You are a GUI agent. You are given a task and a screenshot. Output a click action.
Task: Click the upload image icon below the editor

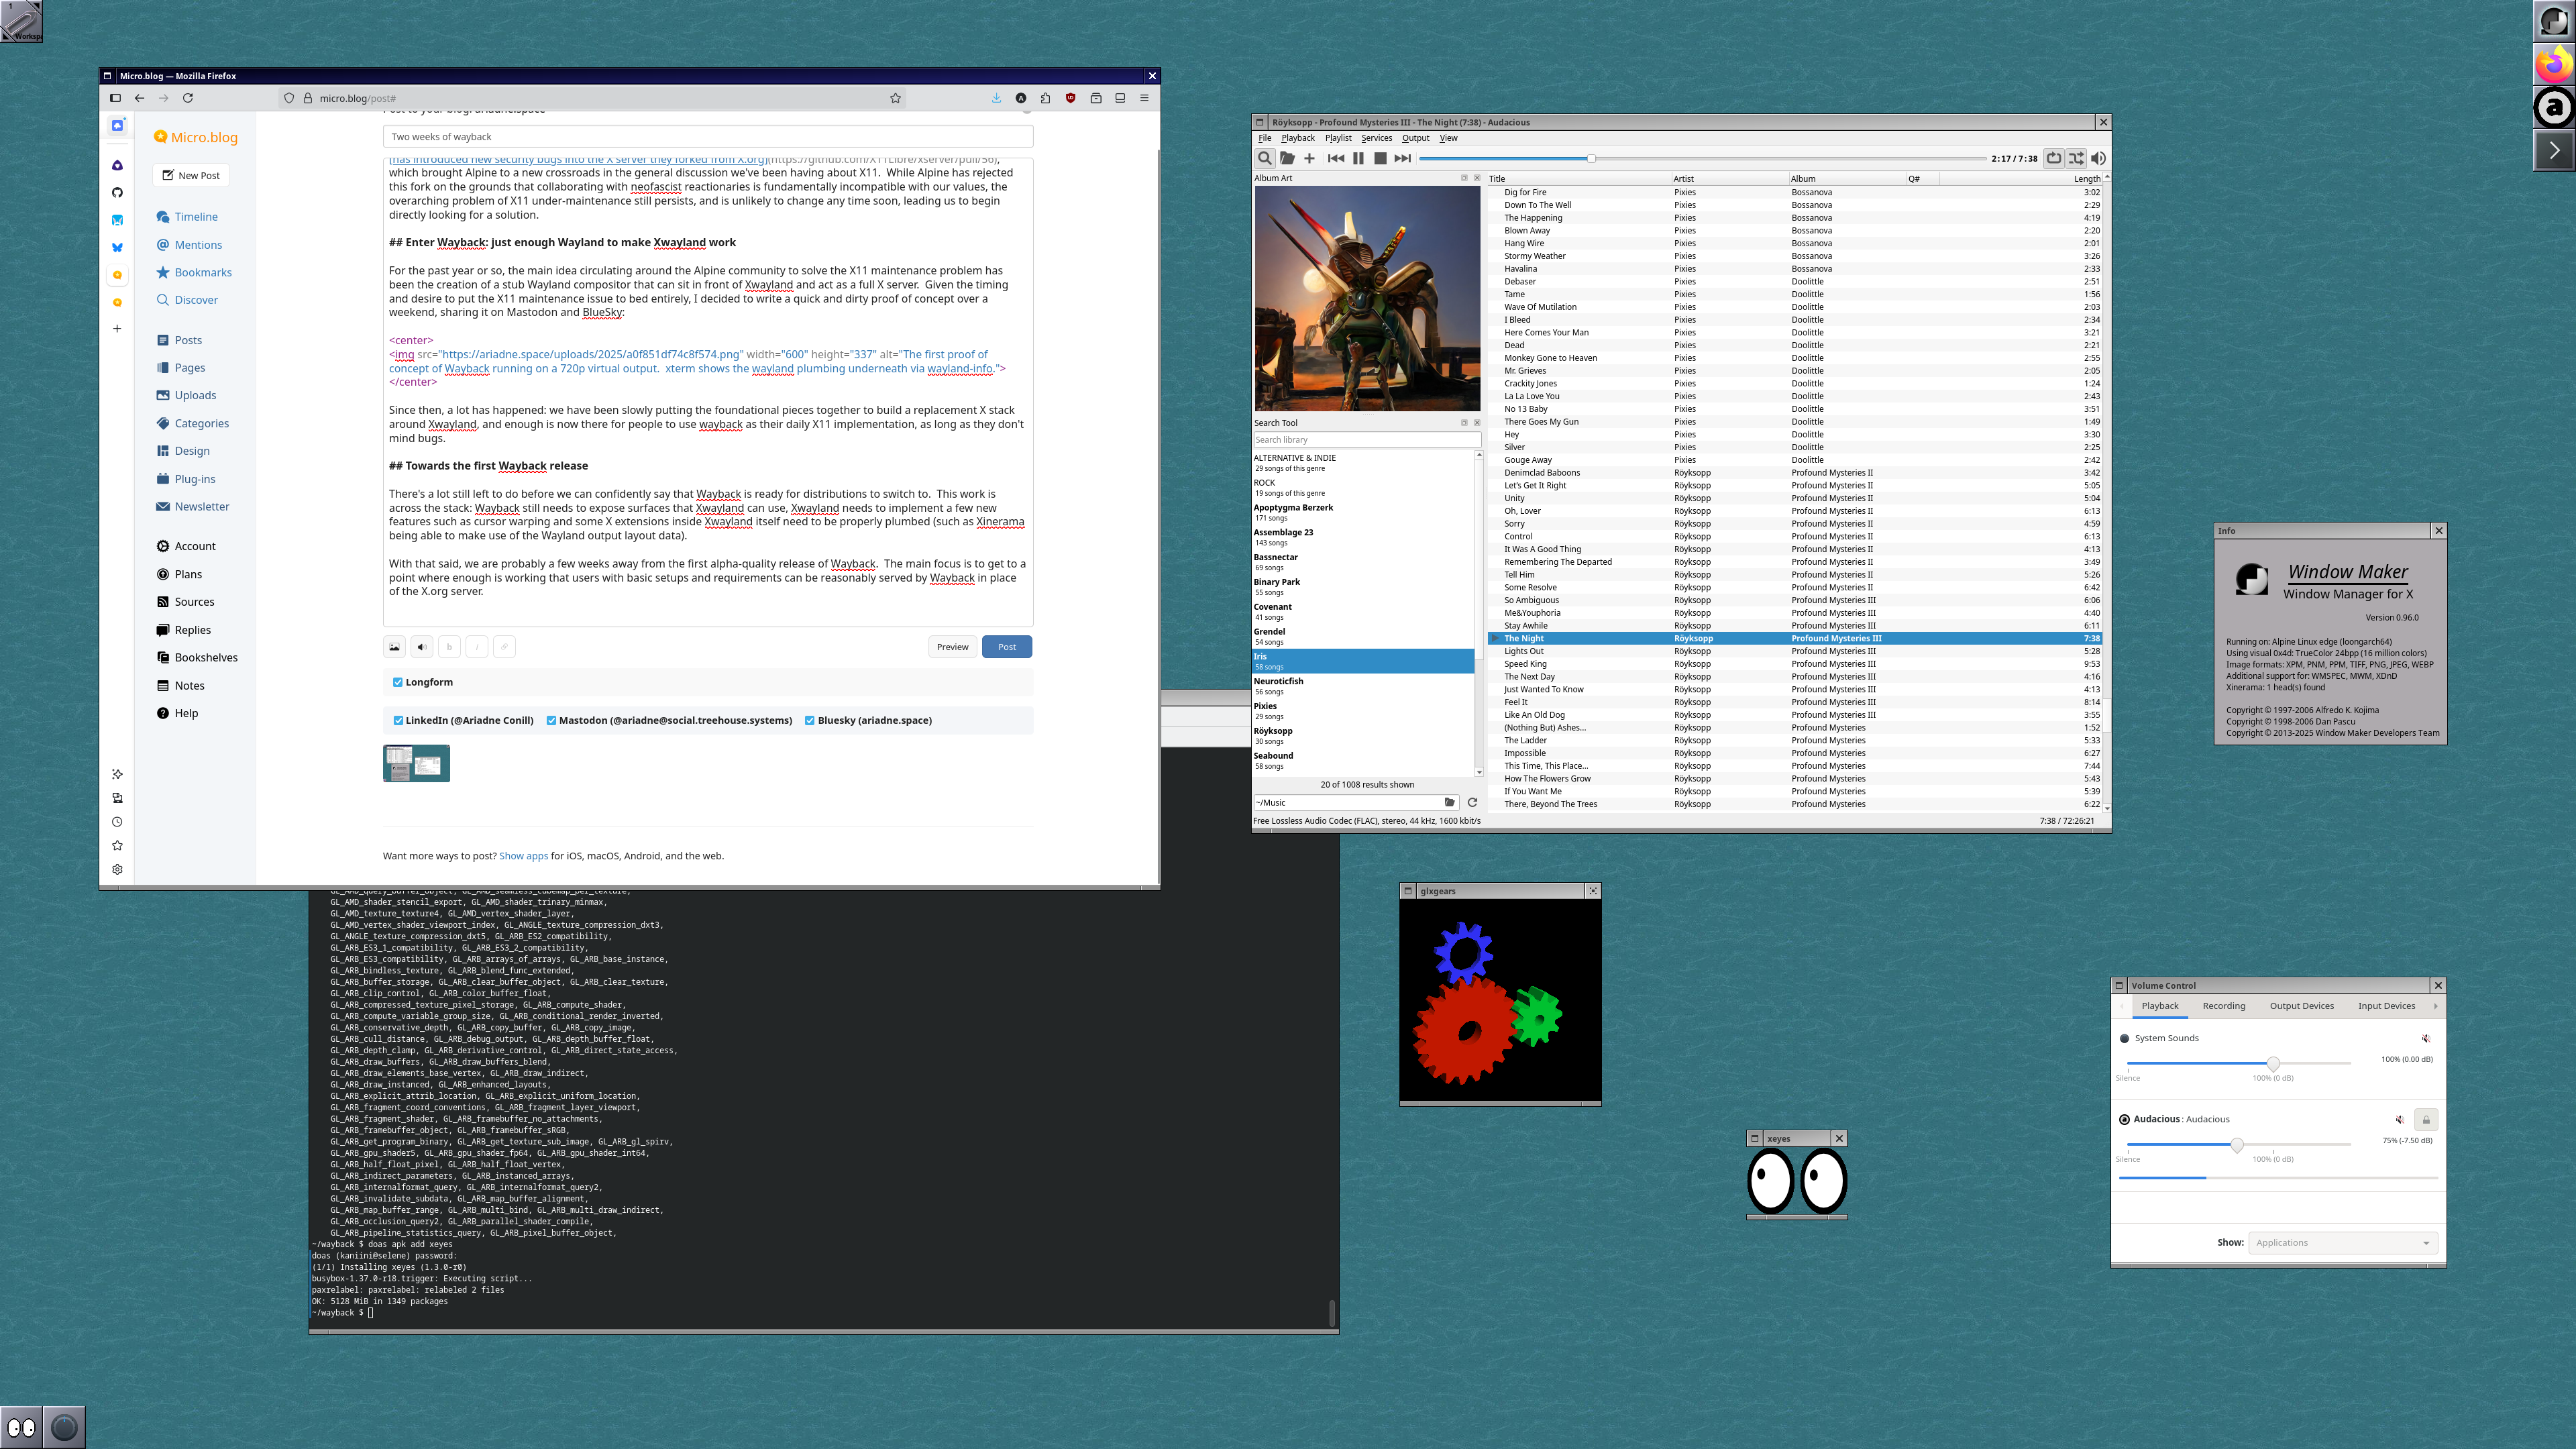[x=394, y=647]
